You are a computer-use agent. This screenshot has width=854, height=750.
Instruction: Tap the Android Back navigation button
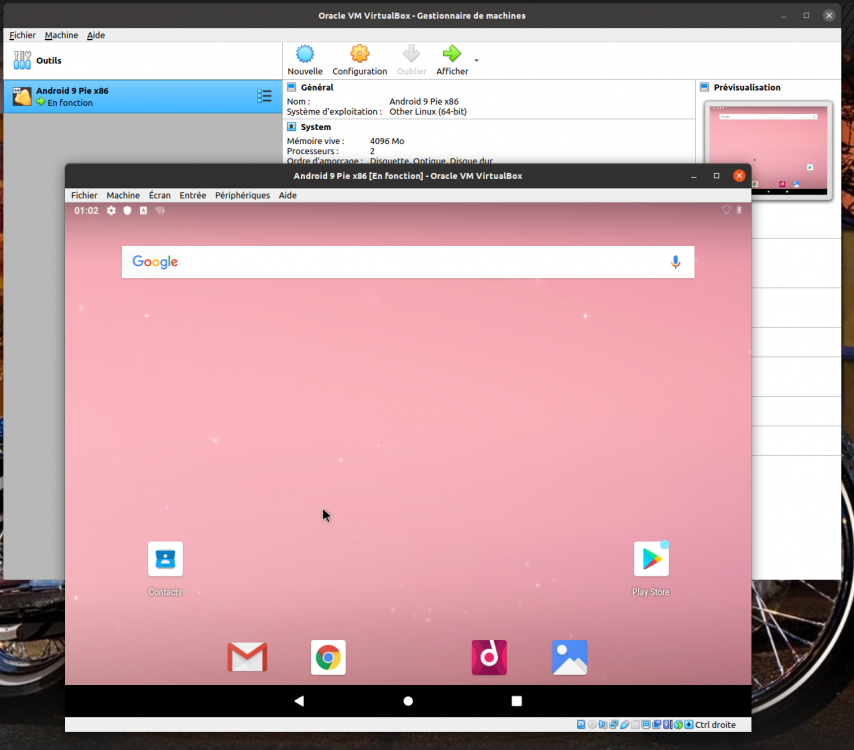(299, 701)
